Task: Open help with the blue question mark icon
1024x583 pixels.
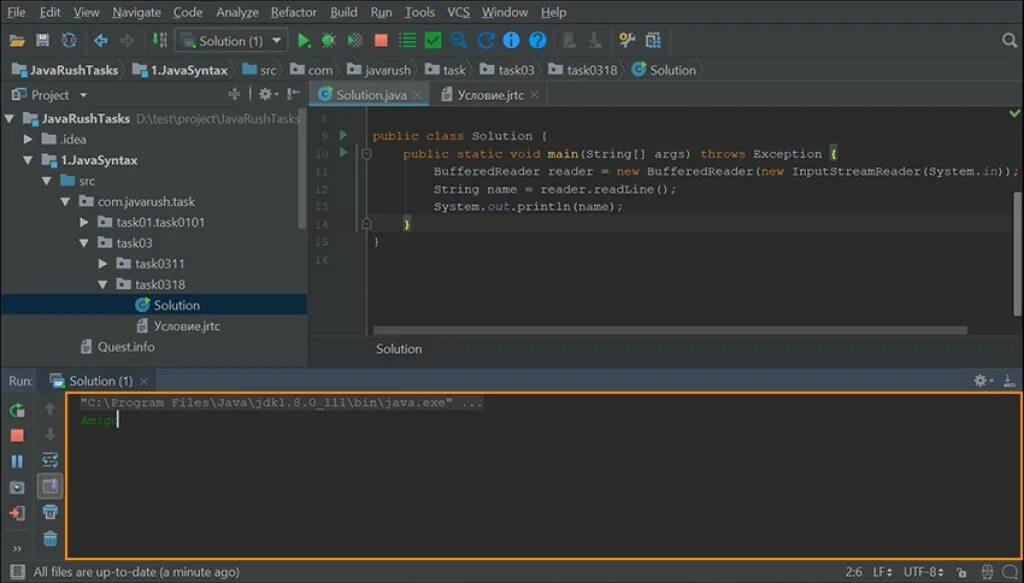Action: tap(537, 40)
